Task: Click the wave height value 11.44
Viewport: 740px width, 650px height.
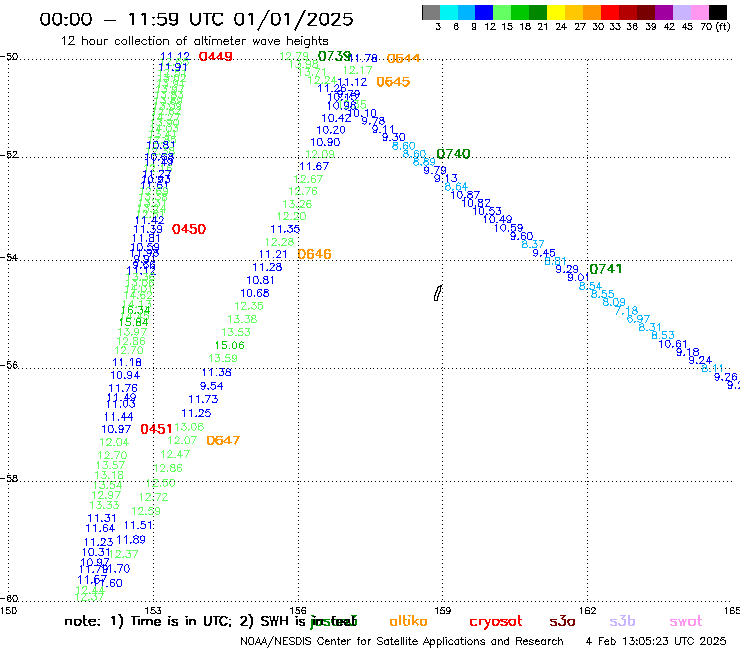Action: [118, 417]
